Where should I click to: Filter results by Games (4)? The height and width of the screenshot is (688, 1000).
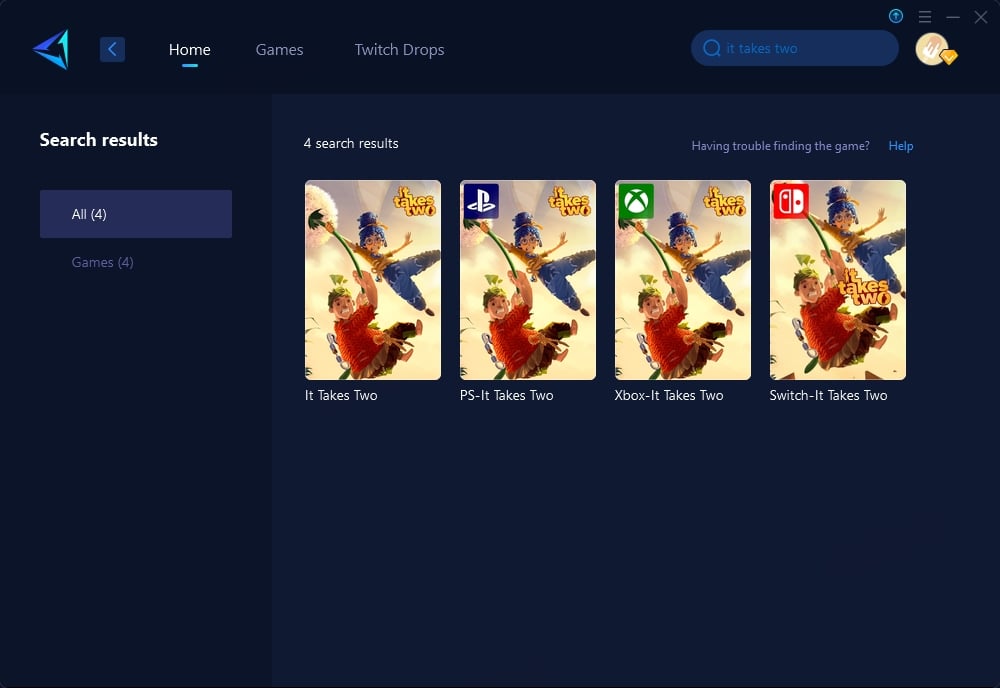(102, 262)
